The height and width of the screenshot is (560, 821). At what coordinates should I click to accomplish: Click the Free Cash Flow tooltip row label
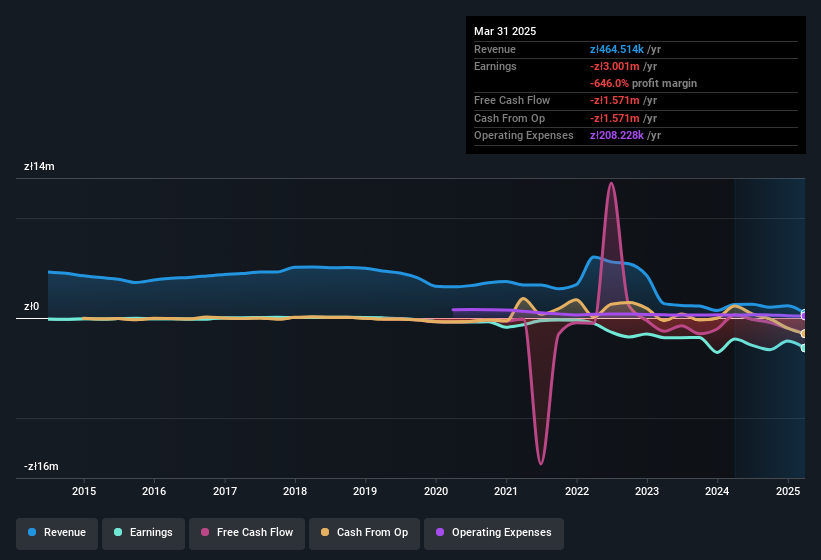[x=512, y=100]
